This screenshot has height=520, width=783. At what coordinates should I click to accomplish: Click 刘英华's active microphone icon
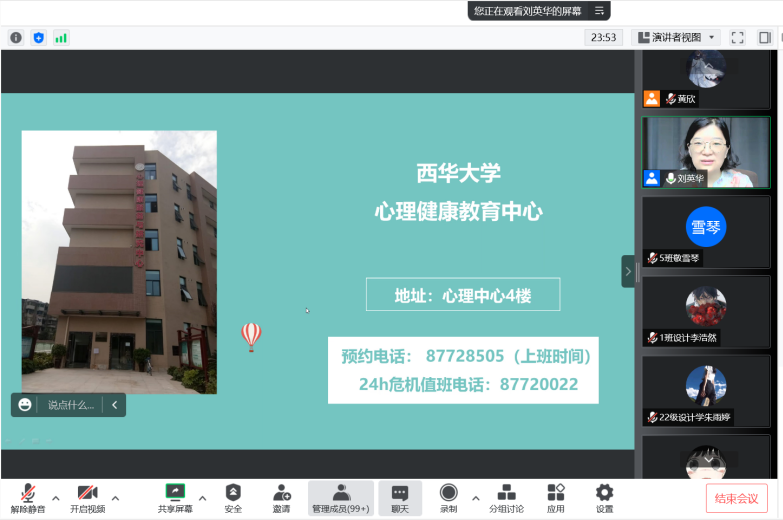671,178
